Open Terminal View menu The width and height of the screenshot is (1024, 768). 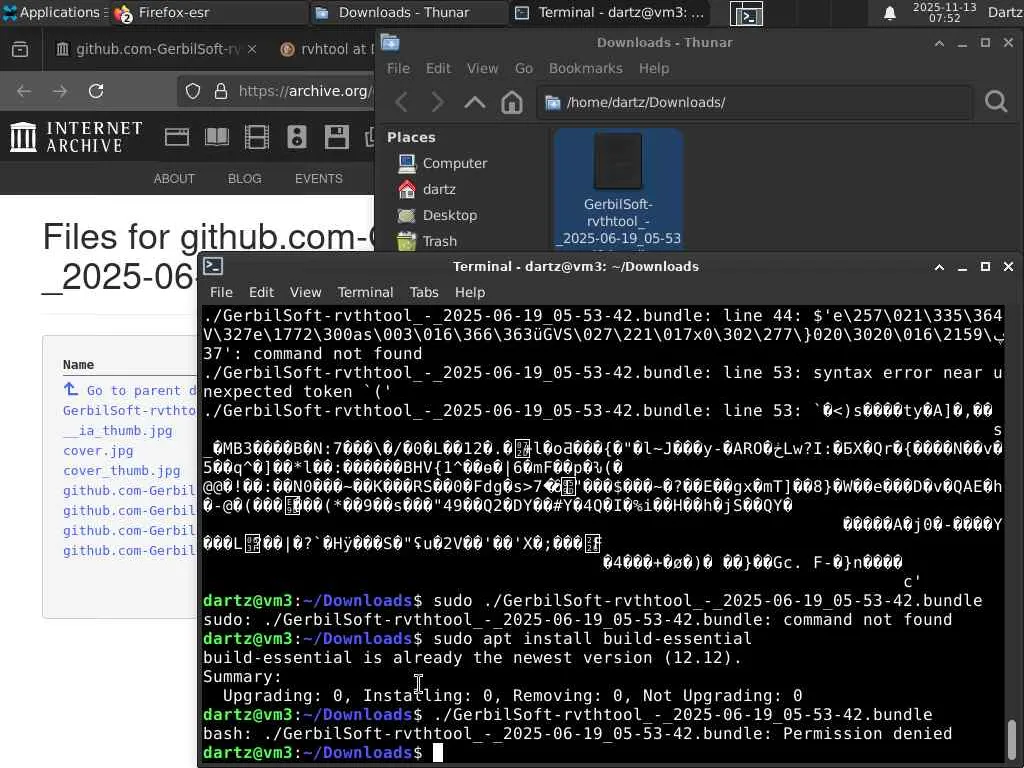(306, 292)
